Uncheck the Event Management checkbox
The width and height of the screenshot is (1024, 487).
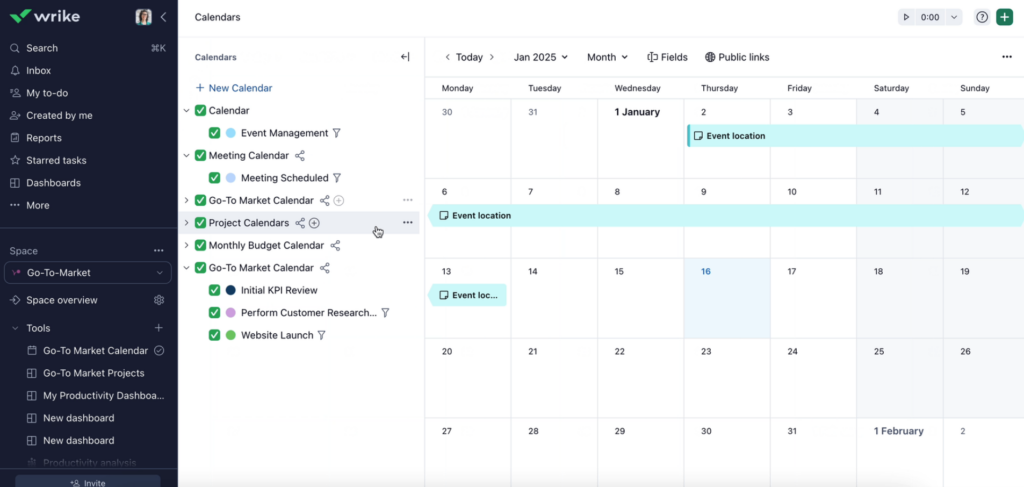(214, 133)
